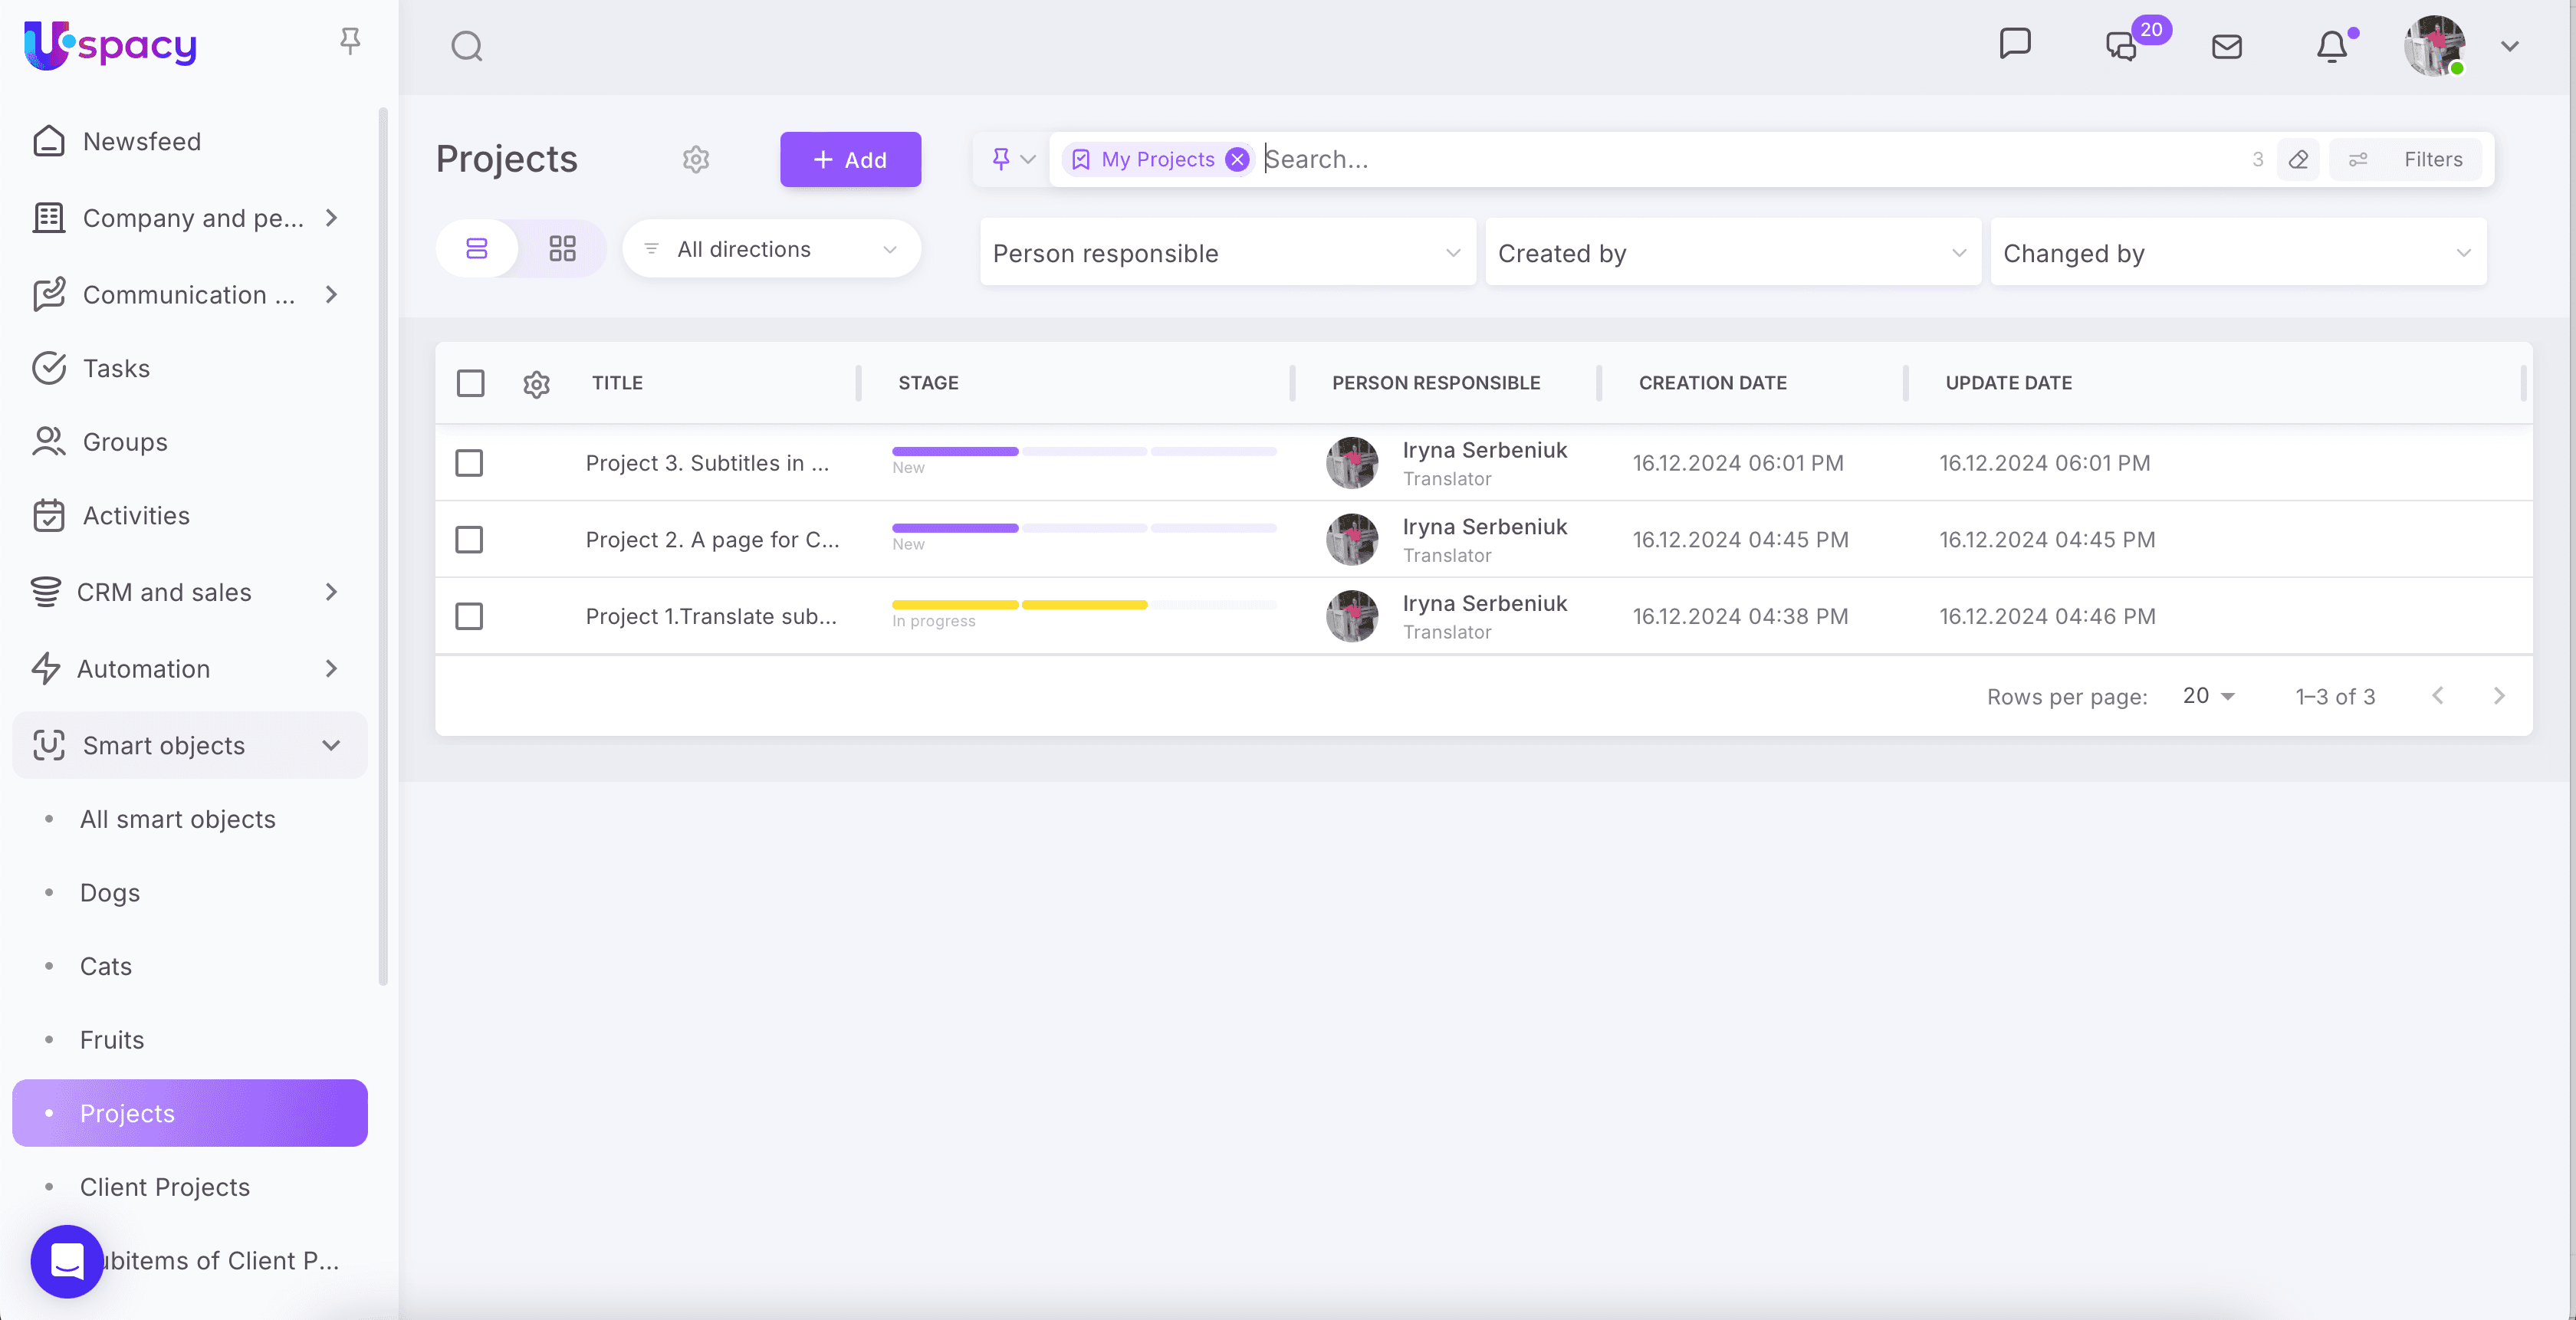Open the Client Projects menu item
The height and width of the screenshot is (1320, 2576).
[164, 1187]
